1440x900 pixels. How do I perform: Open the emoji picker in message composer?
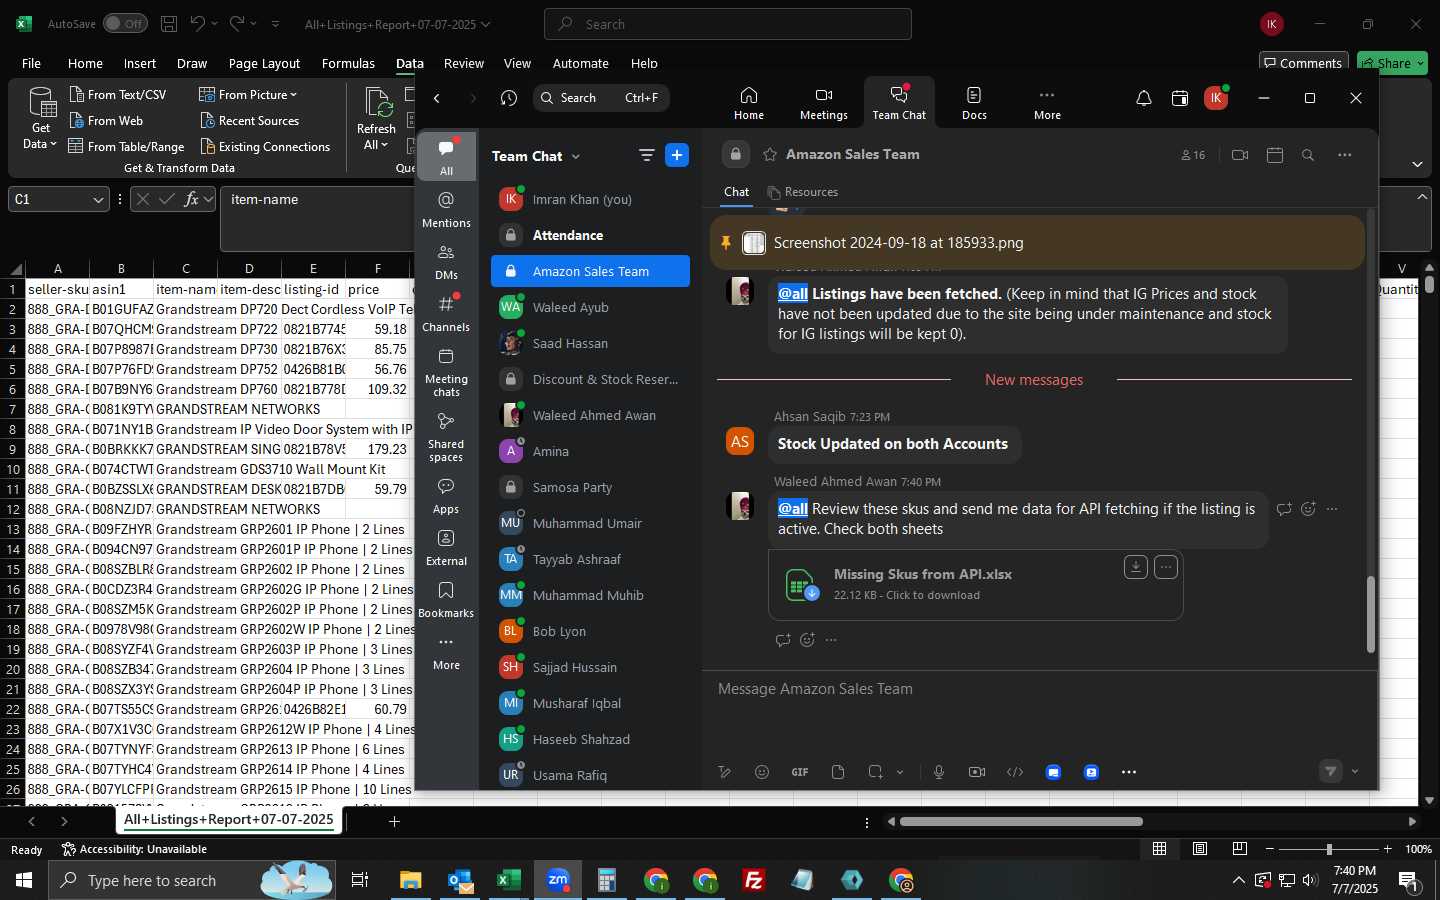[762, 772]
